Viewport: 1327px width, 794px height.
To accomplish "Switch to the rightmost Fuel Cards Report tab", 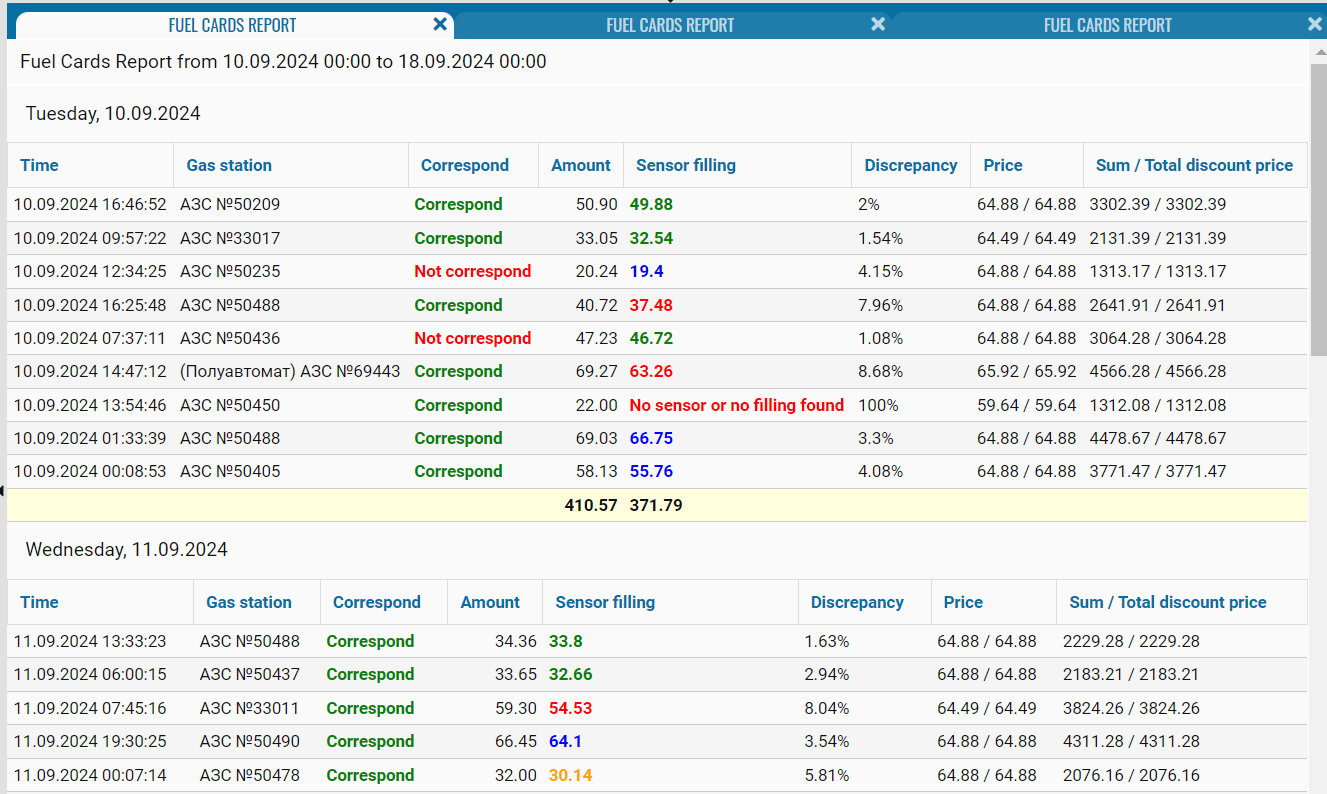I will pos(1107,25).
